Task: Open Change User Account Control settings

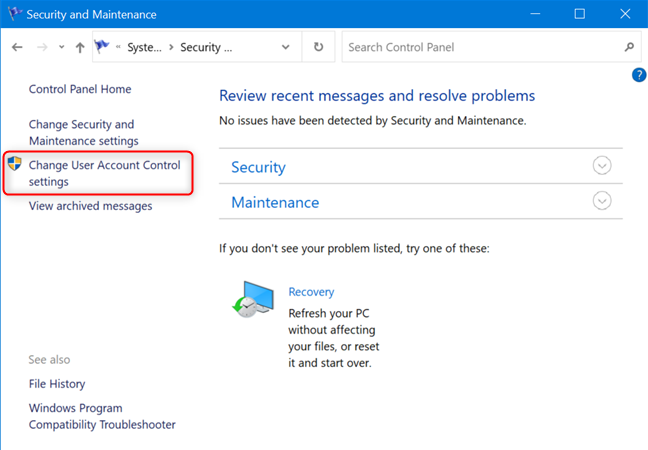Action: pyautogui.click(x=105, y=173)
